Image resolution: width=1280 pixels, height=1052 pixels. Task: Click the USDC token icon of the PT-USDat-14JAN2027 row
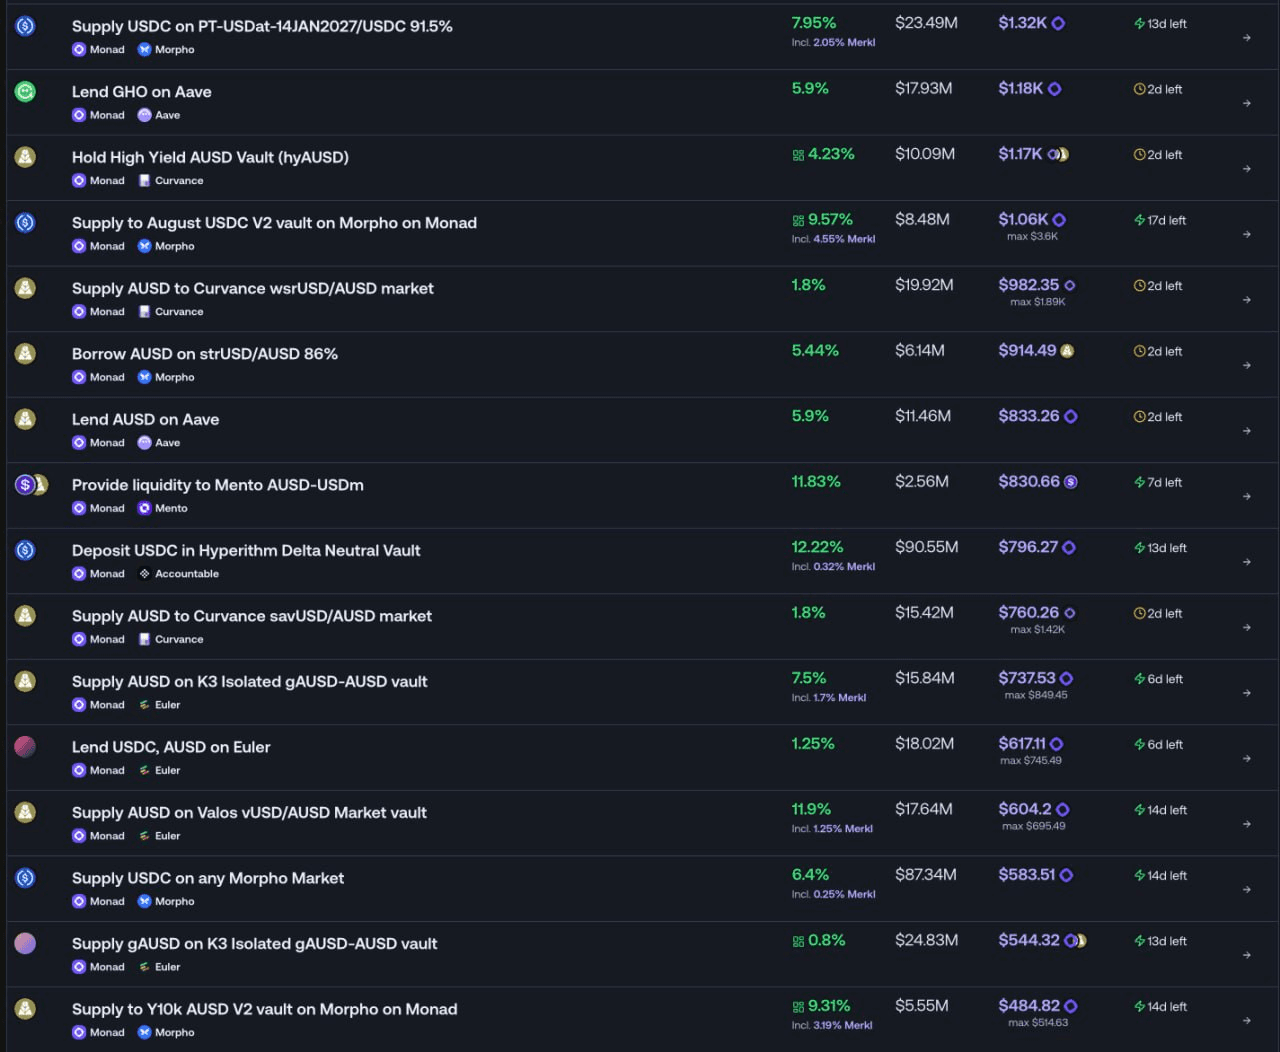click(x=26, y=26)
